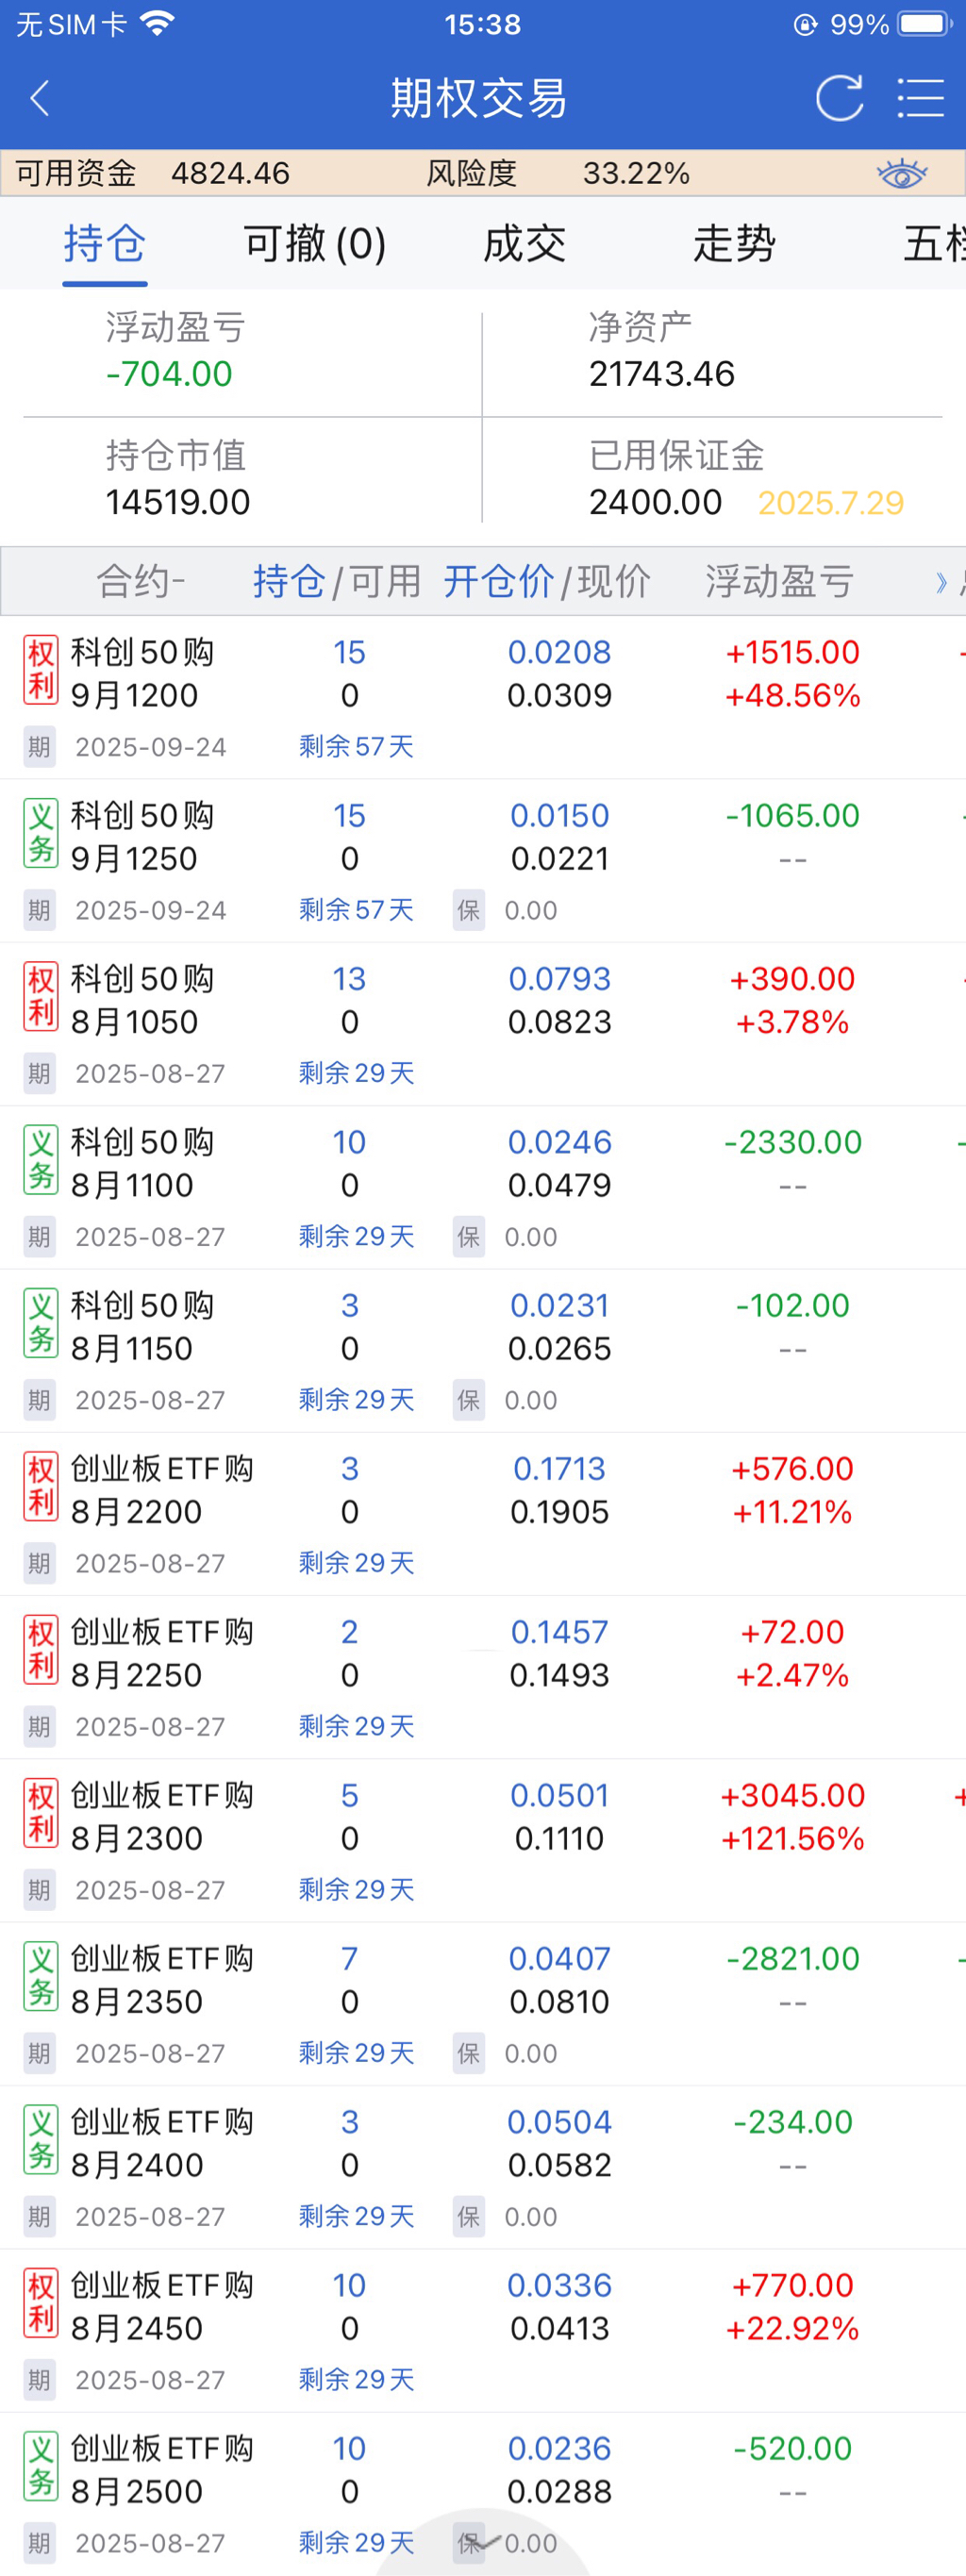This screenshot has height=2576, width=966.
Task: Toggle the eye icon to hide funds
Action: click(901, 174)
